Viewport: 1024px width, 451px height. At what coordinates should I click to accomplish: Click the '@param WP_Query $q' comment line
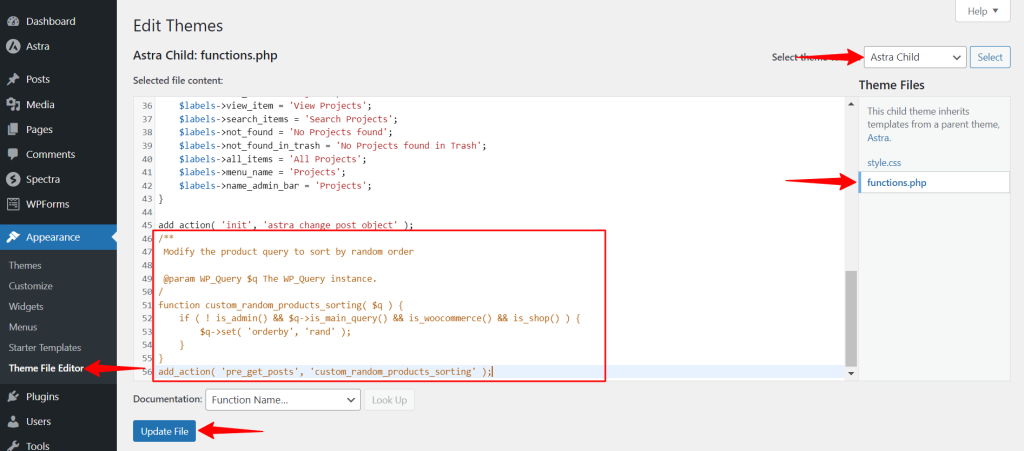(x=270, y=279)
